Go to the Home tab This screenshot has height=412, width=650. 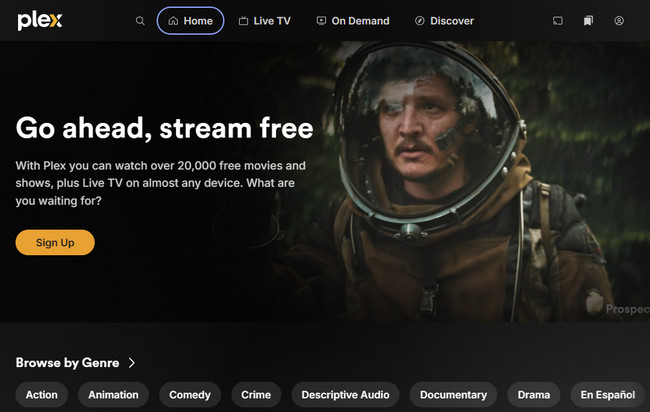point(190,21)
